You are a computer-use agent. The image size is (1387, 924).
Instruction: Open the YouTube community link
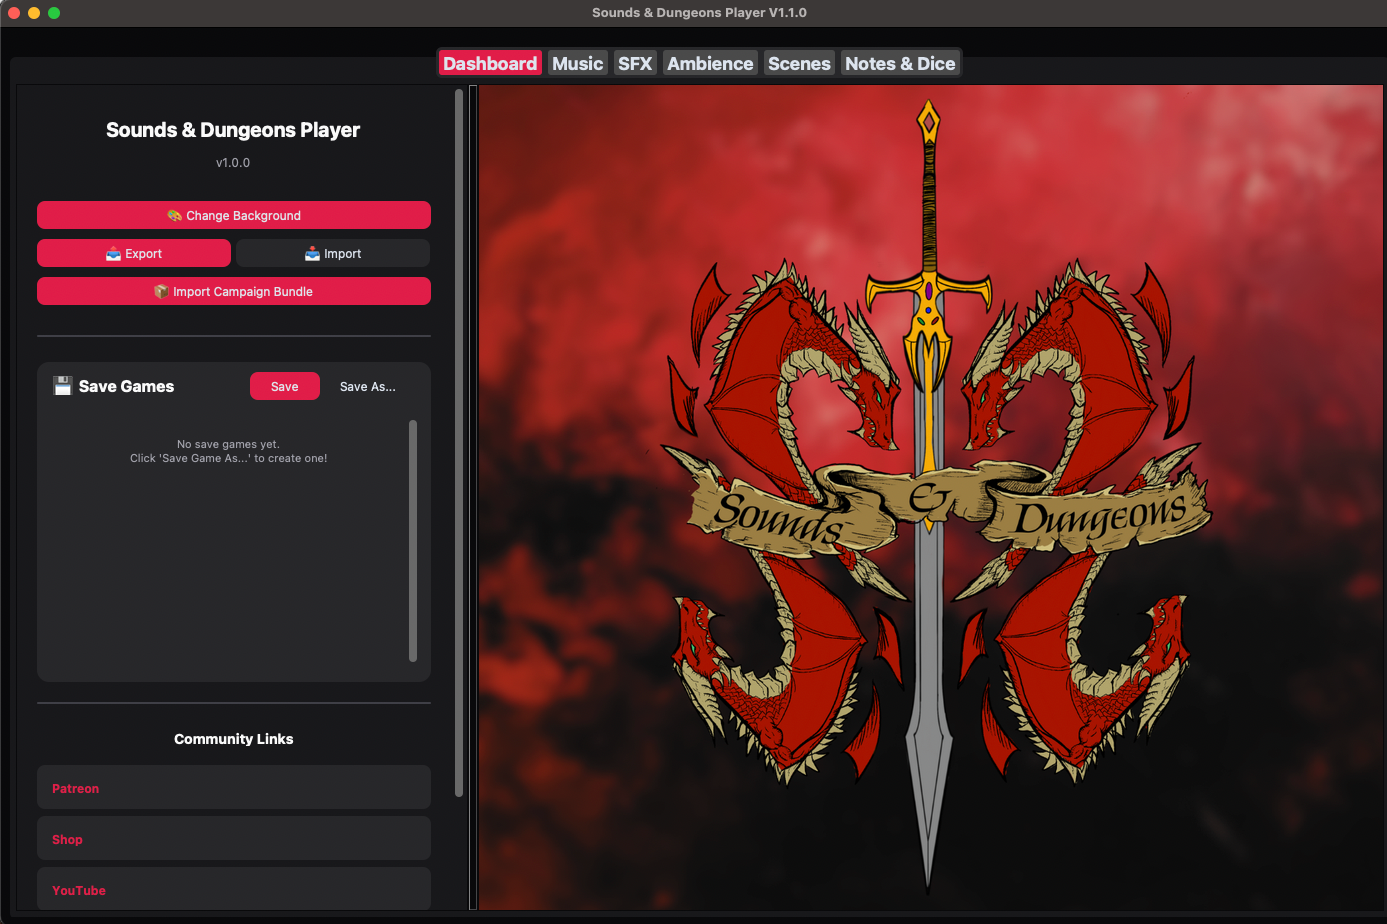point(234,889)
